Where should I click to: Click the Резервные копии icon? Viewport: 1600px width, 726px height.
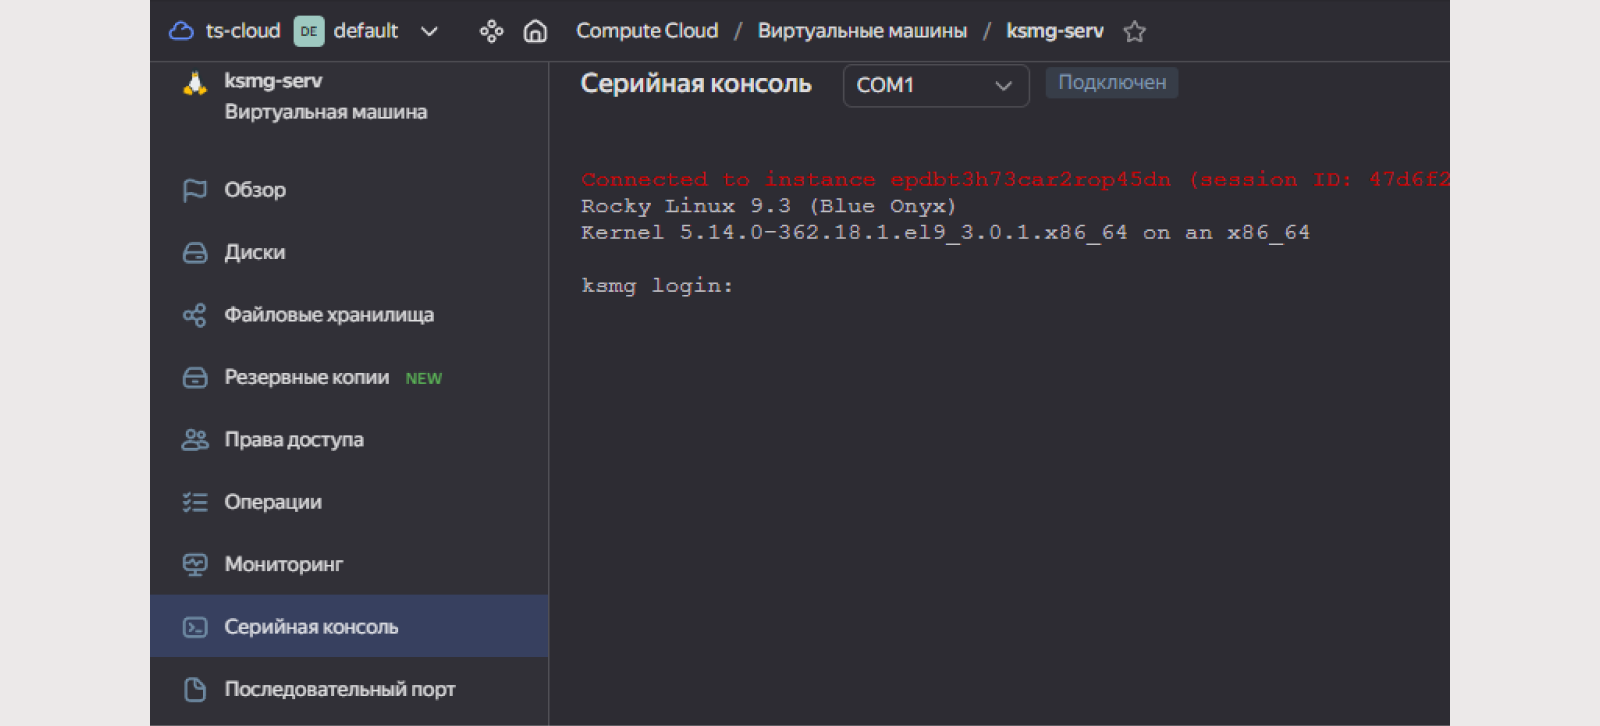pos(195,377)
